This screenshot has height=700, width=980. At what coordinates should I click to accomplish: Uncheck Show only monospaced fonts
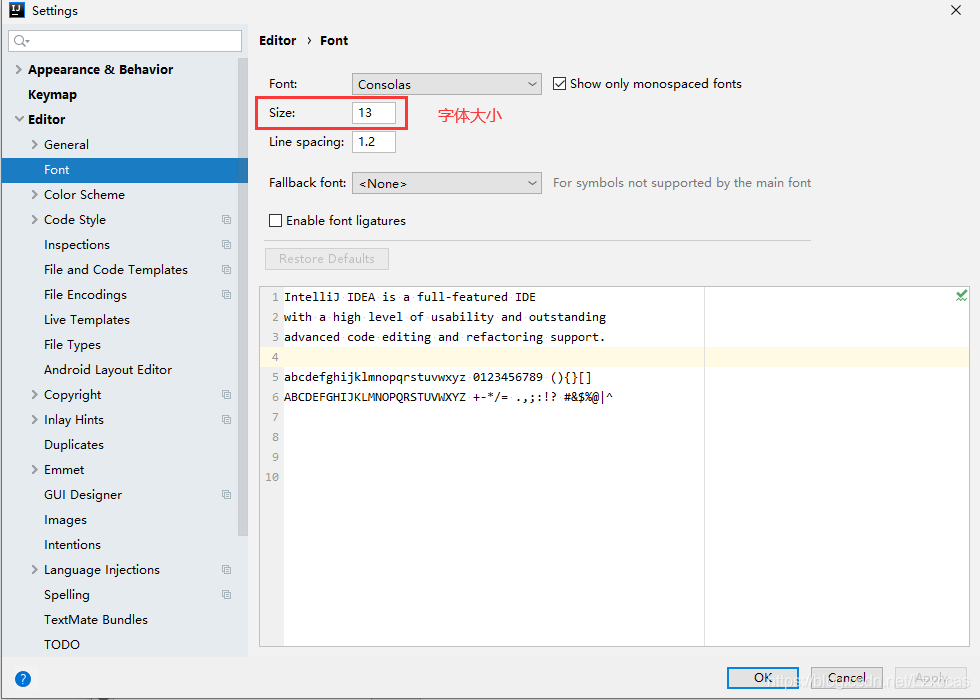pos(559,84)
